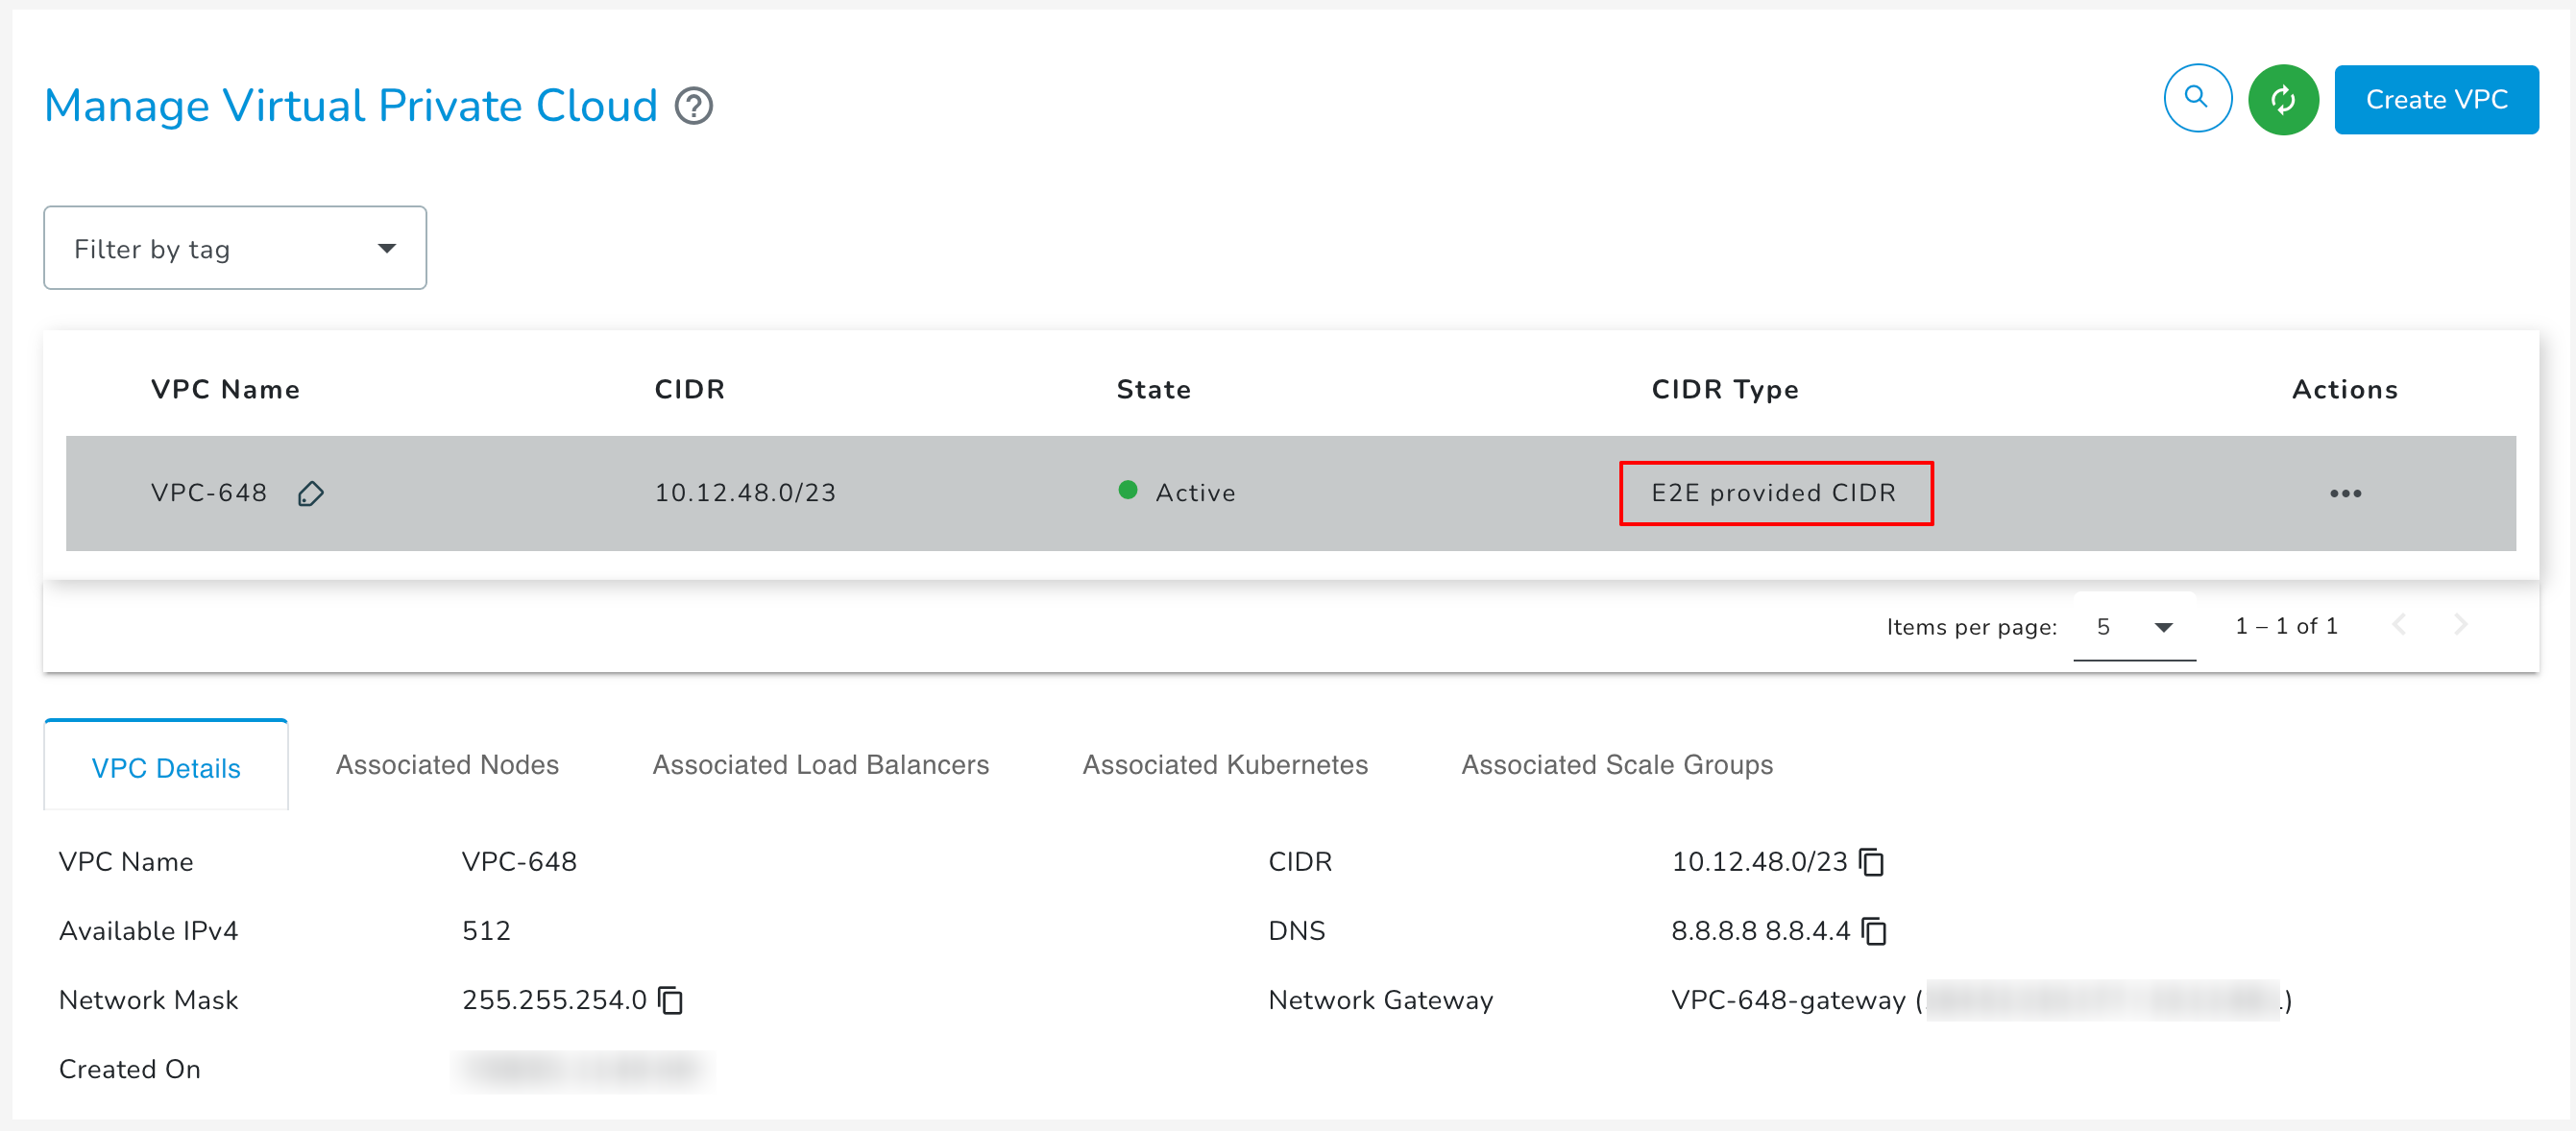
Task: Refresh the VPC list
Action: click(2283, 99)
